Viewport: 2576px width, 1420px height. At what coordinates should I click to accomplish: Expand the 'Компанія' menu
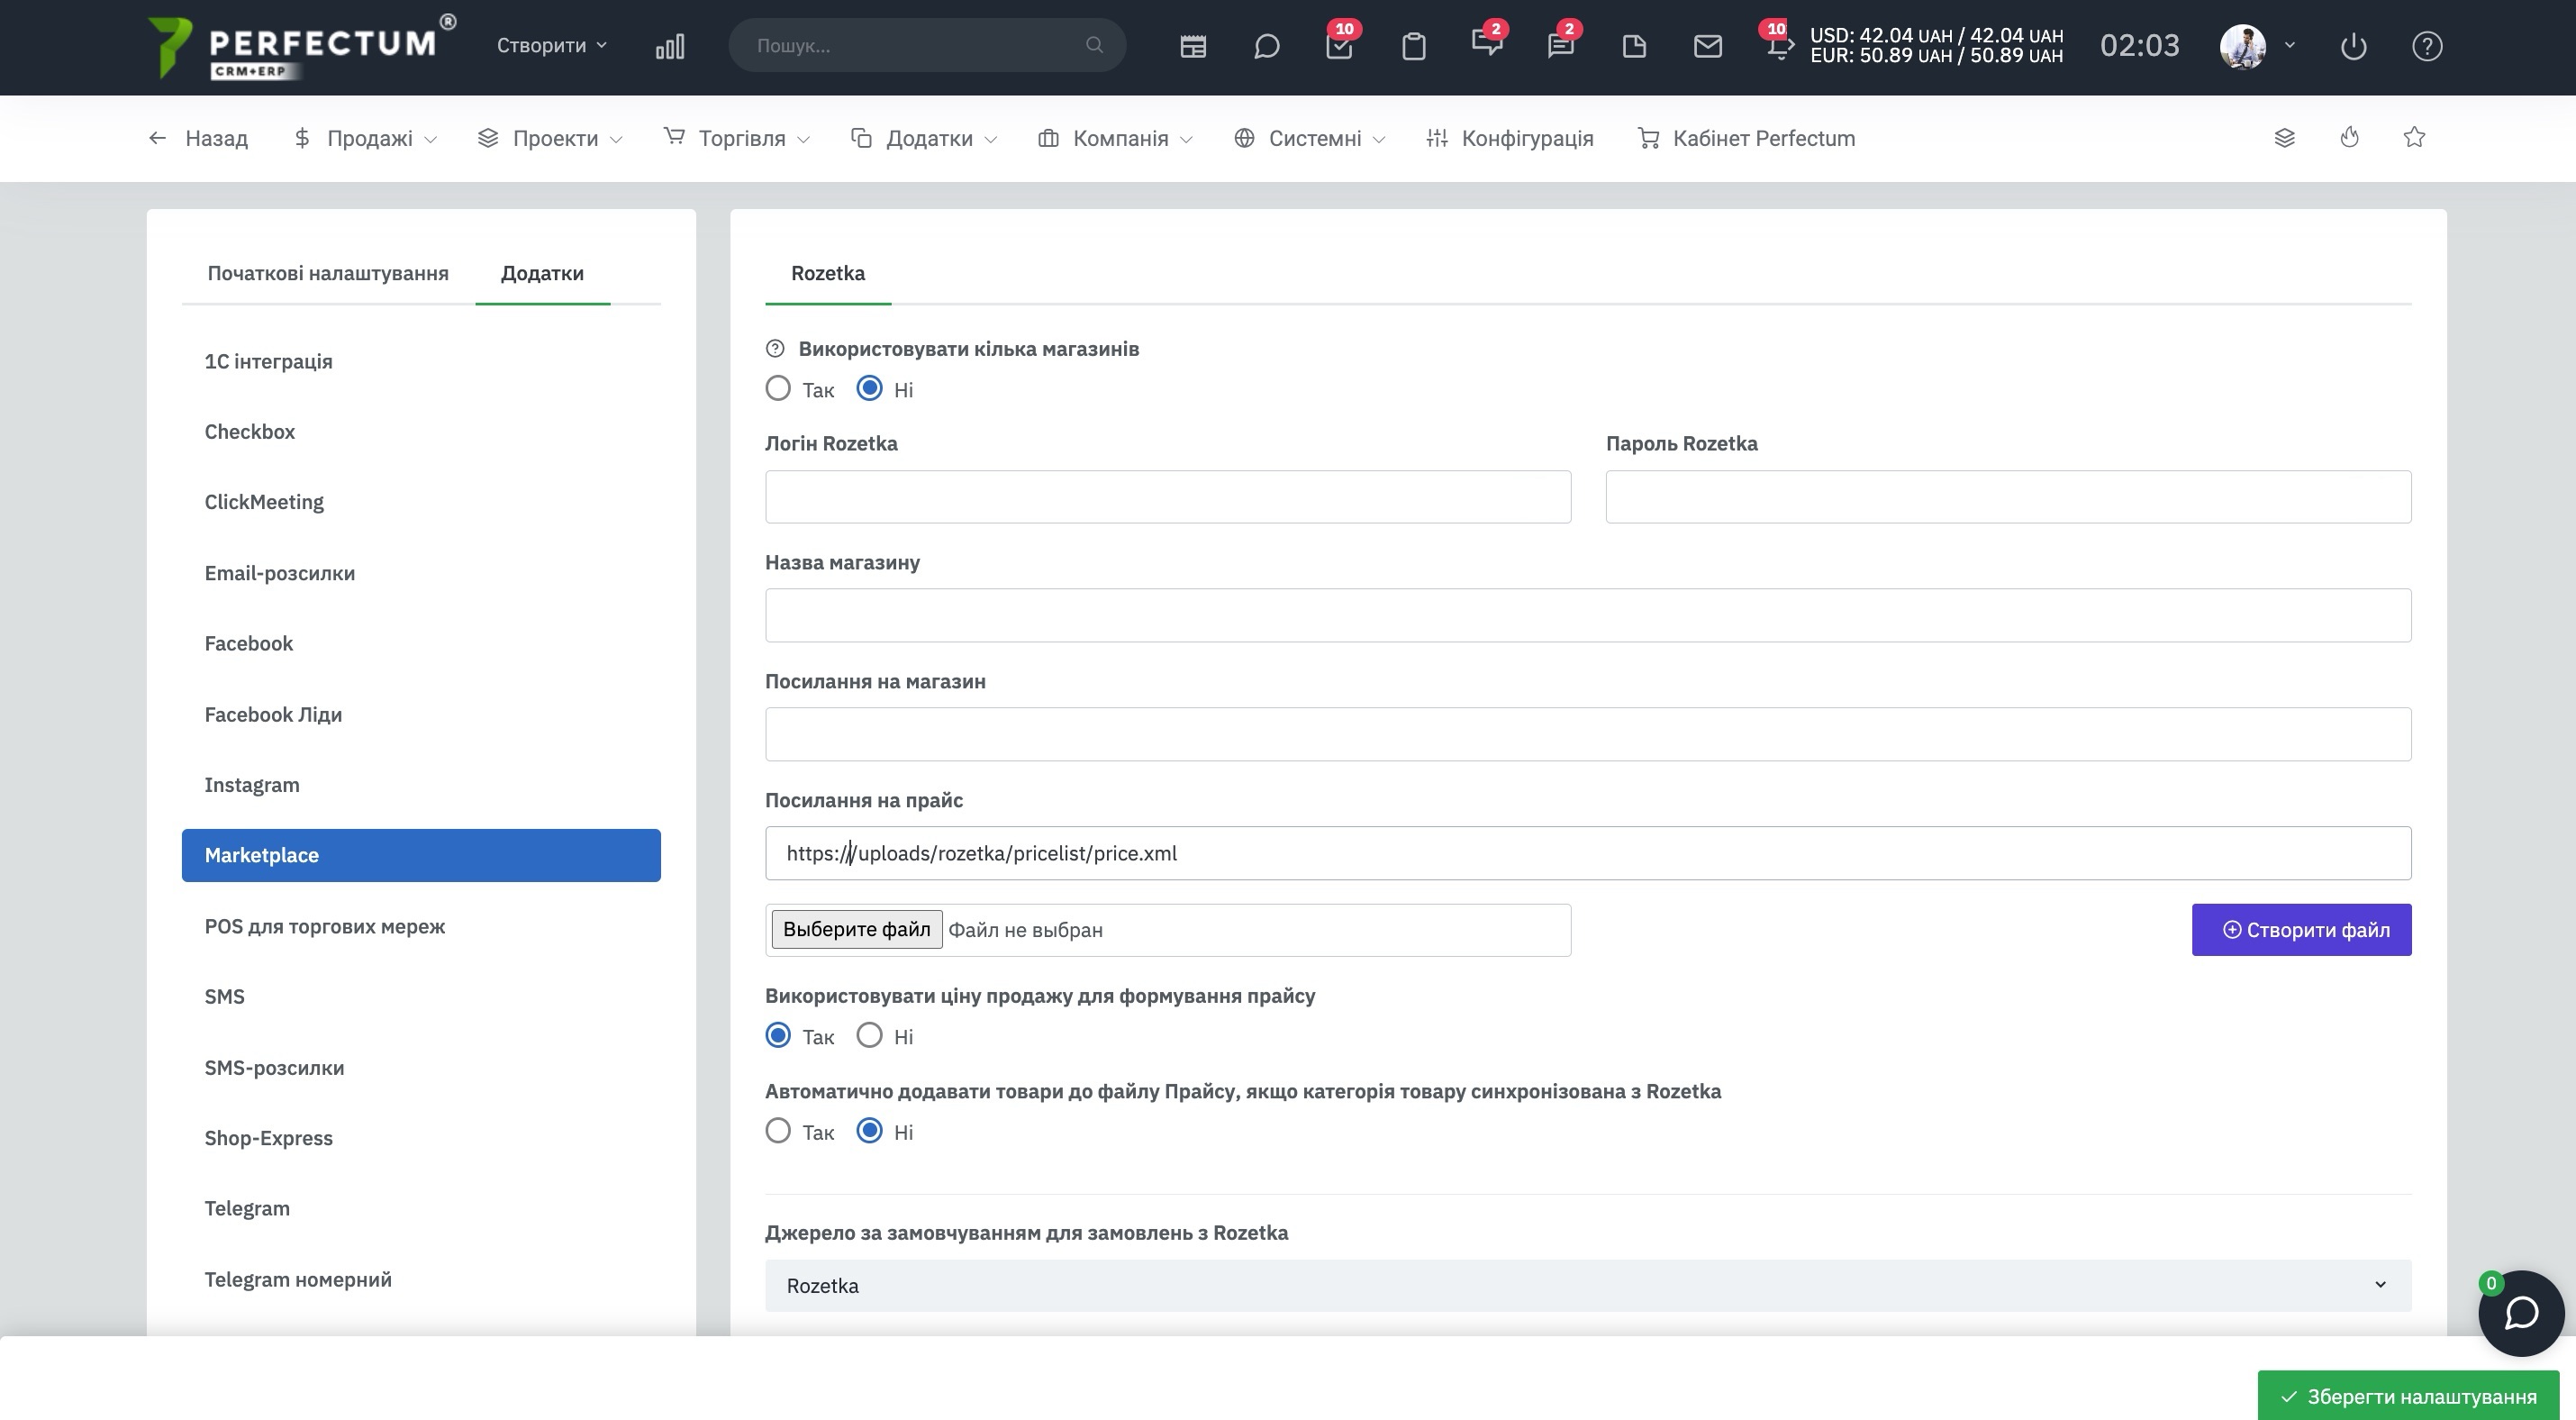tap(1115, 138)
